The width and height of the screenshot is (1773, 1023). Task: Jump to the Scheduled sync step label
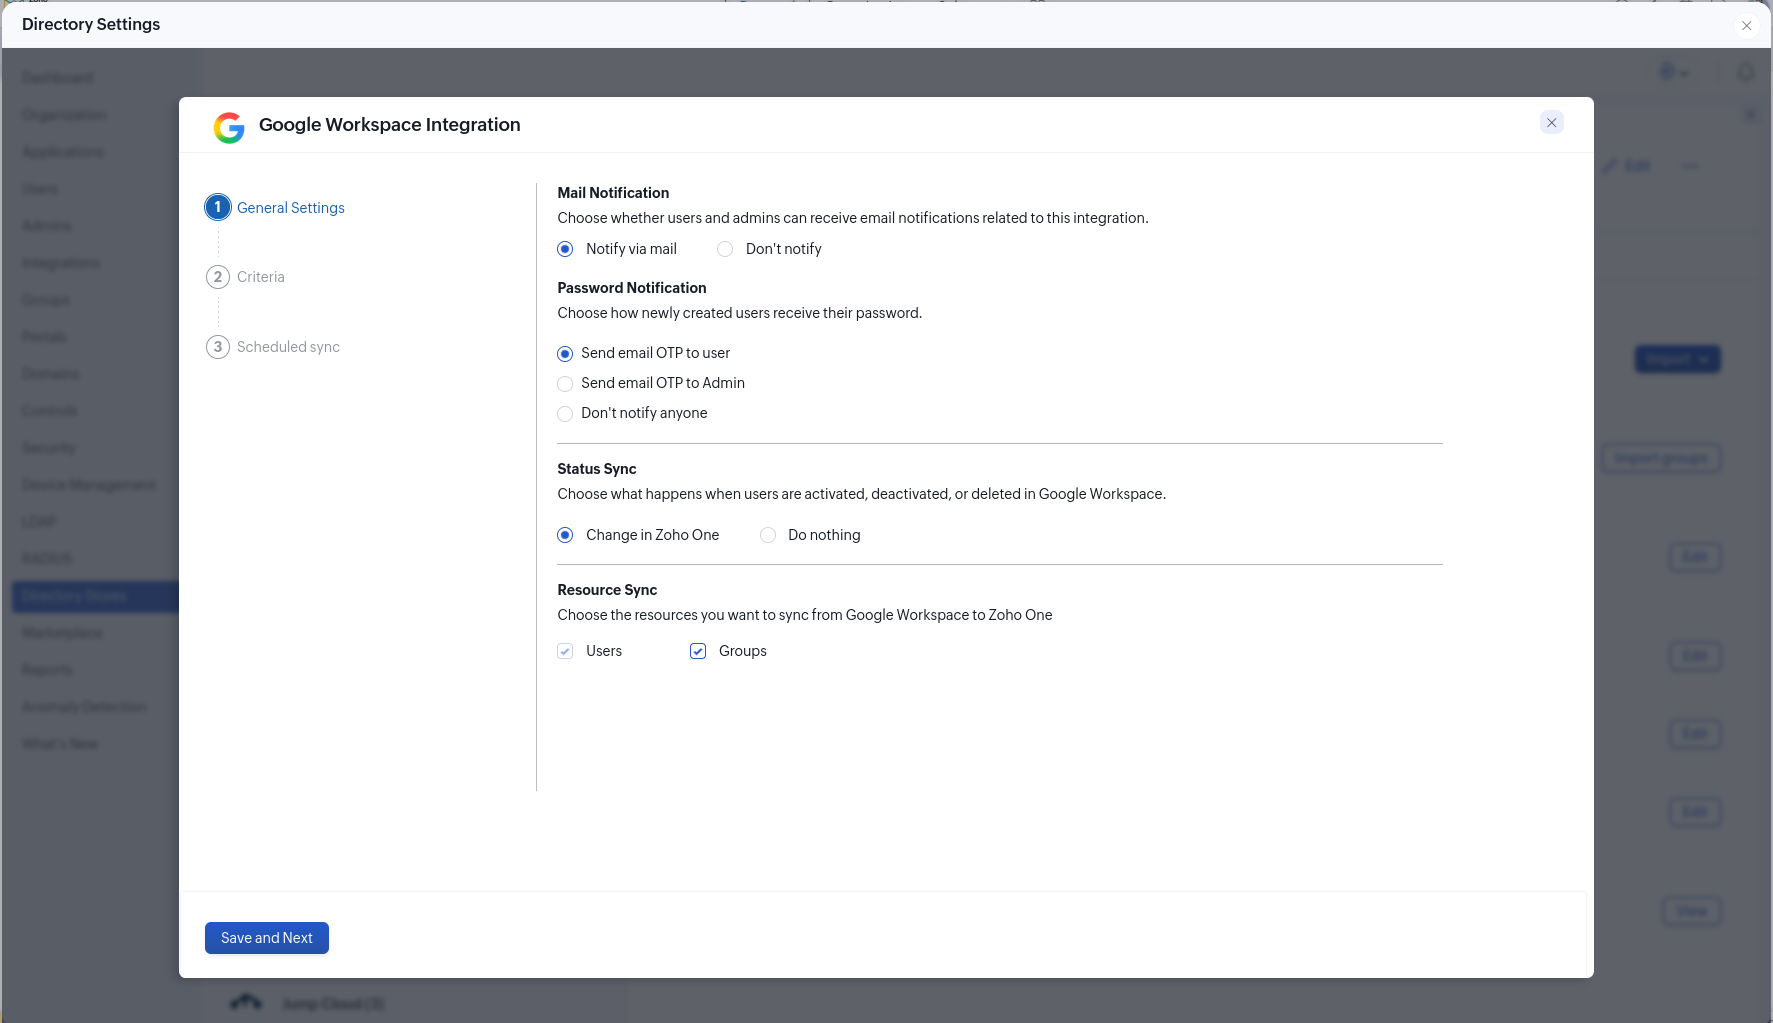[288, 347]
